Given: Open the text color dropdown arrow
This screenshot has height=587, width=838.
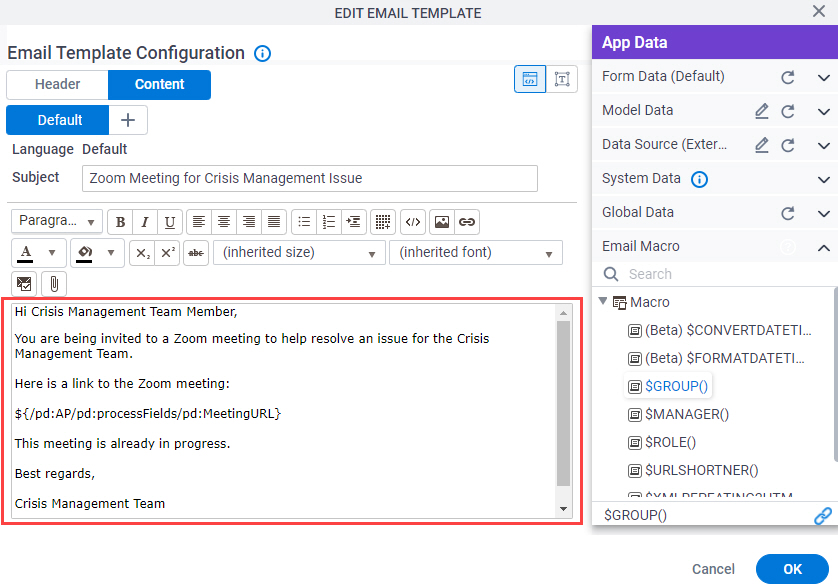Looking at the screenshot, I should 52,252.
